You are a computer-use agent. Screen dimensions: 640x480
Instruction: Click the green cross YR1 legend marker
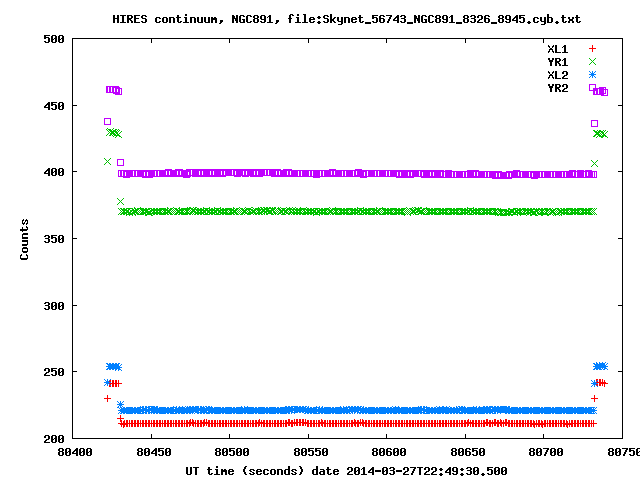592,62
